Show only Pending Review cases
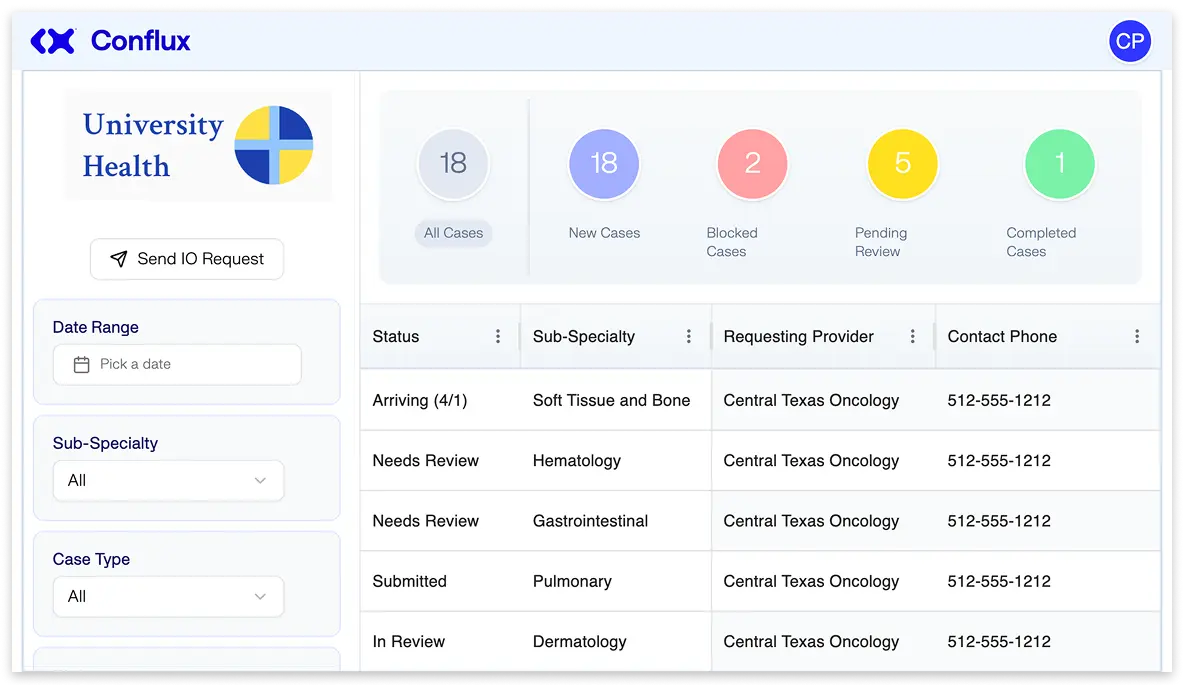Viewport: 1184px width, 685px height. click(902, 163)
